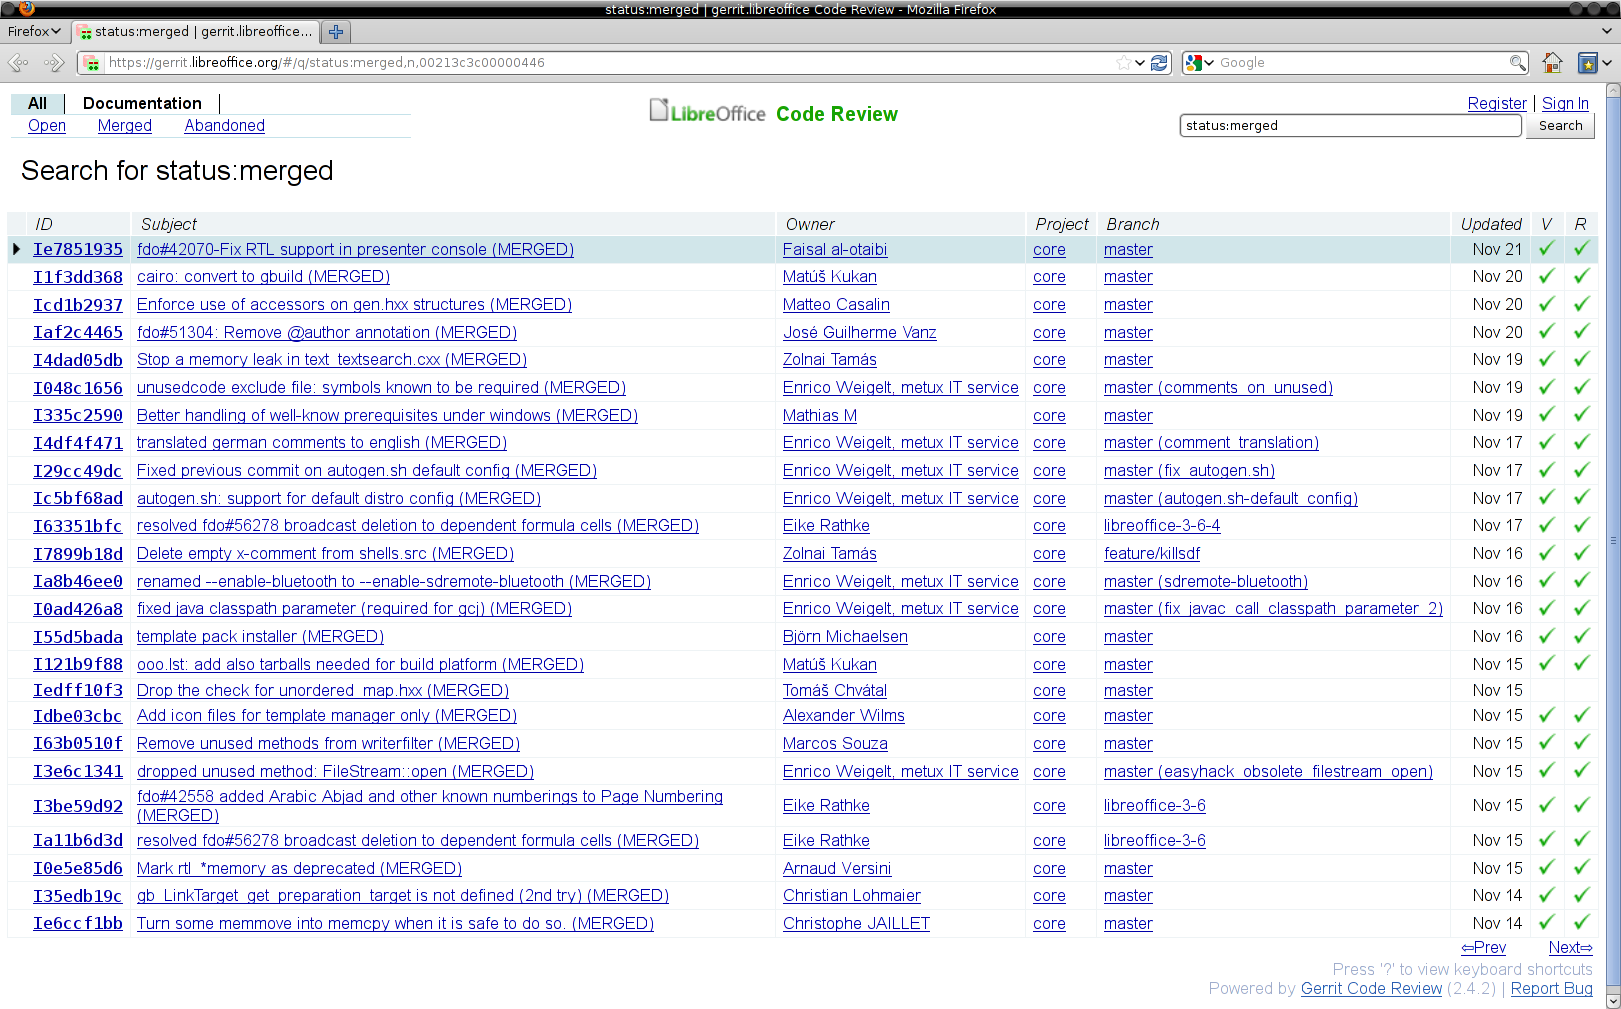
Task: Open branch master (sdremote-bluetooth)
Action: click(x=1206, y=581)
